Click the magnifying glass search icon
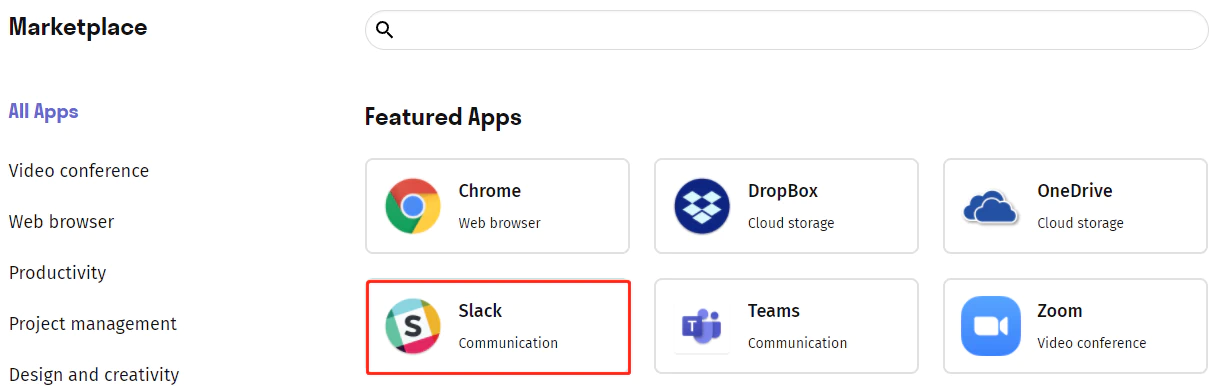 (384, 30)
